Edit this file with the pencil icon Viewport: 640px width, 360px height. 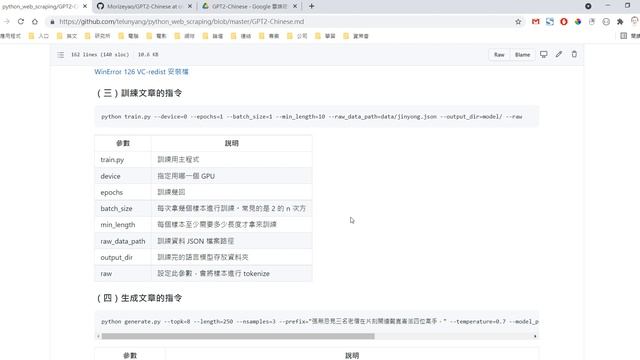559,54
